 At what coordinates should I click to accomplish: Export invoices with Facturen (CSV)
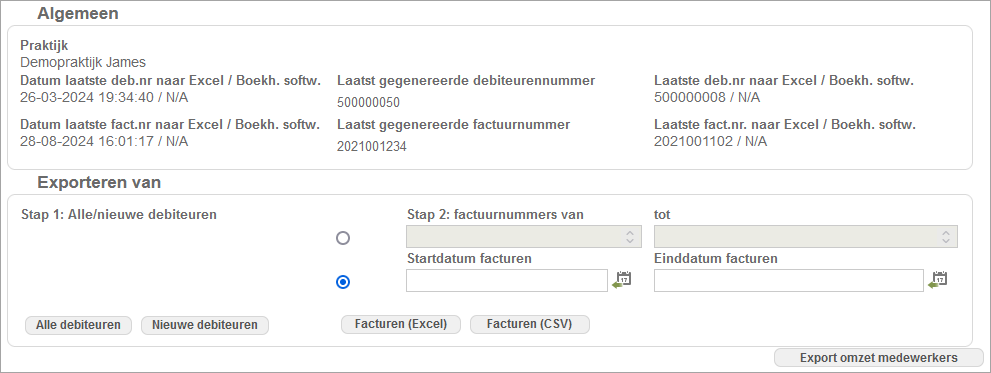tap(530, 324)
